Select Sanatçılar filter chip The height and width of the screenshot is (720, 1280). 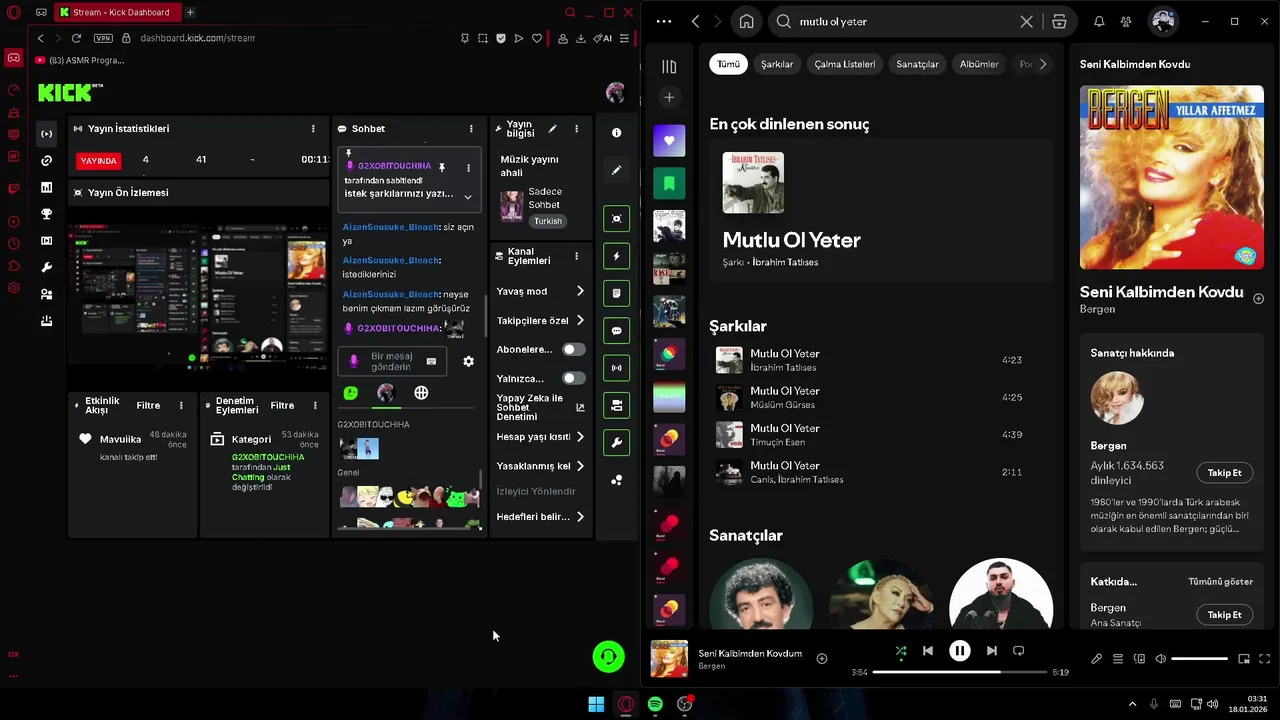coord(917,64)
